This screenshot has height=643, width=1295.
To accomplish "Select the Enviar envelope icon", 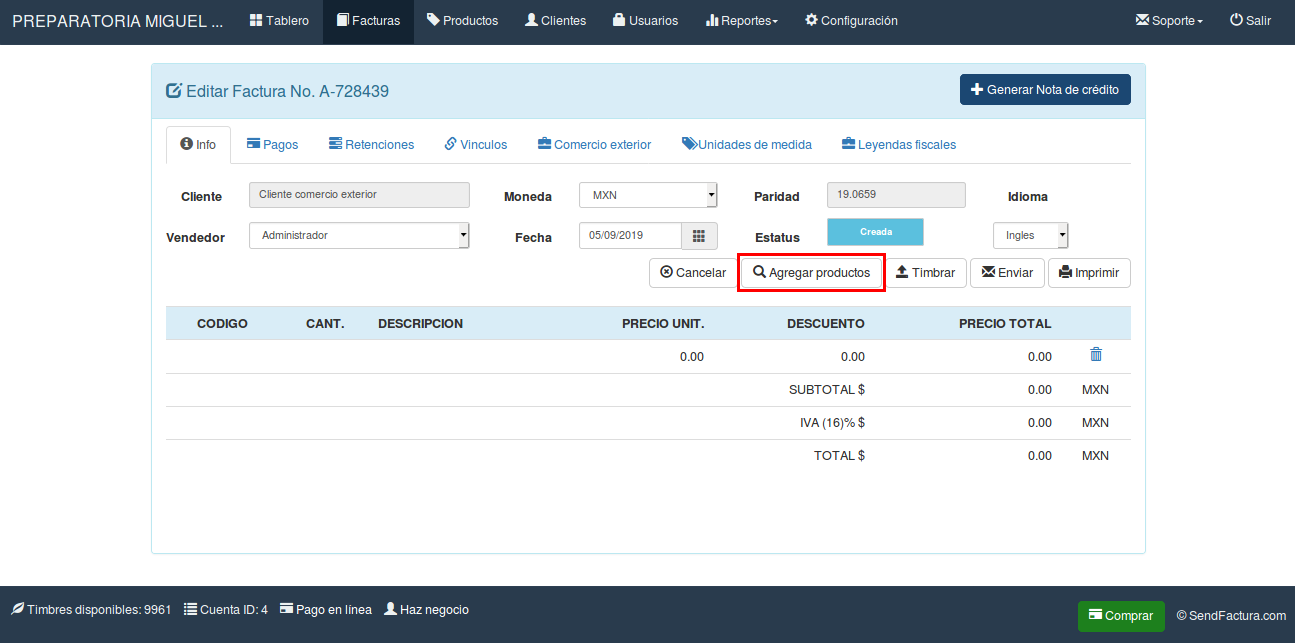I will (990, 272).
